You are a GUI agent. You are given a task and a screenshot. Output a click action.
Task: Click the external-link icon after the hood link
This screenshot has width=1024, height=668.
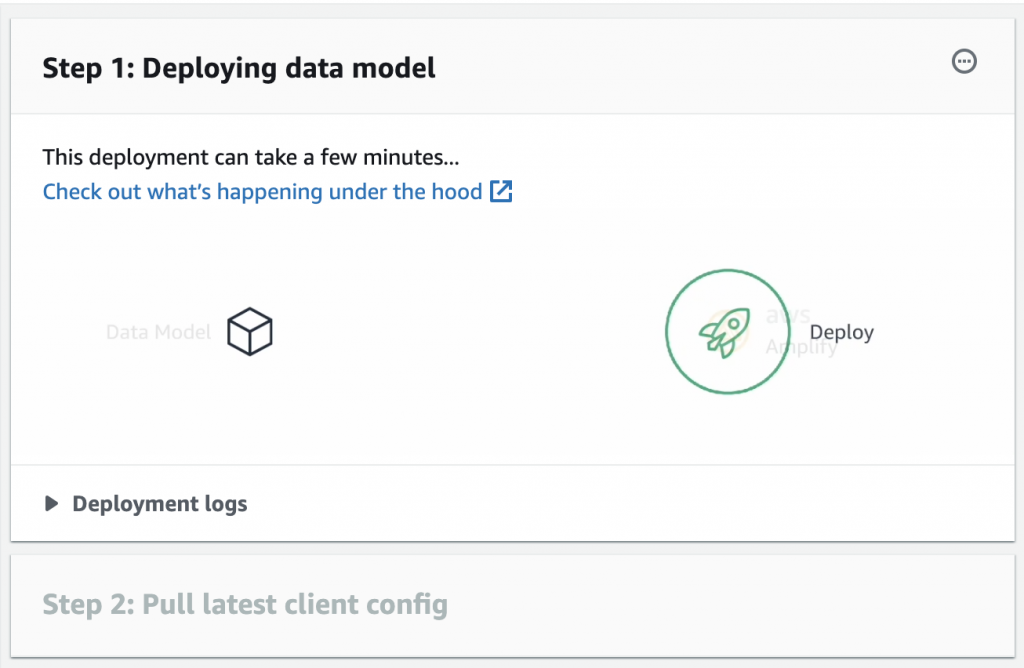[501, 191]
